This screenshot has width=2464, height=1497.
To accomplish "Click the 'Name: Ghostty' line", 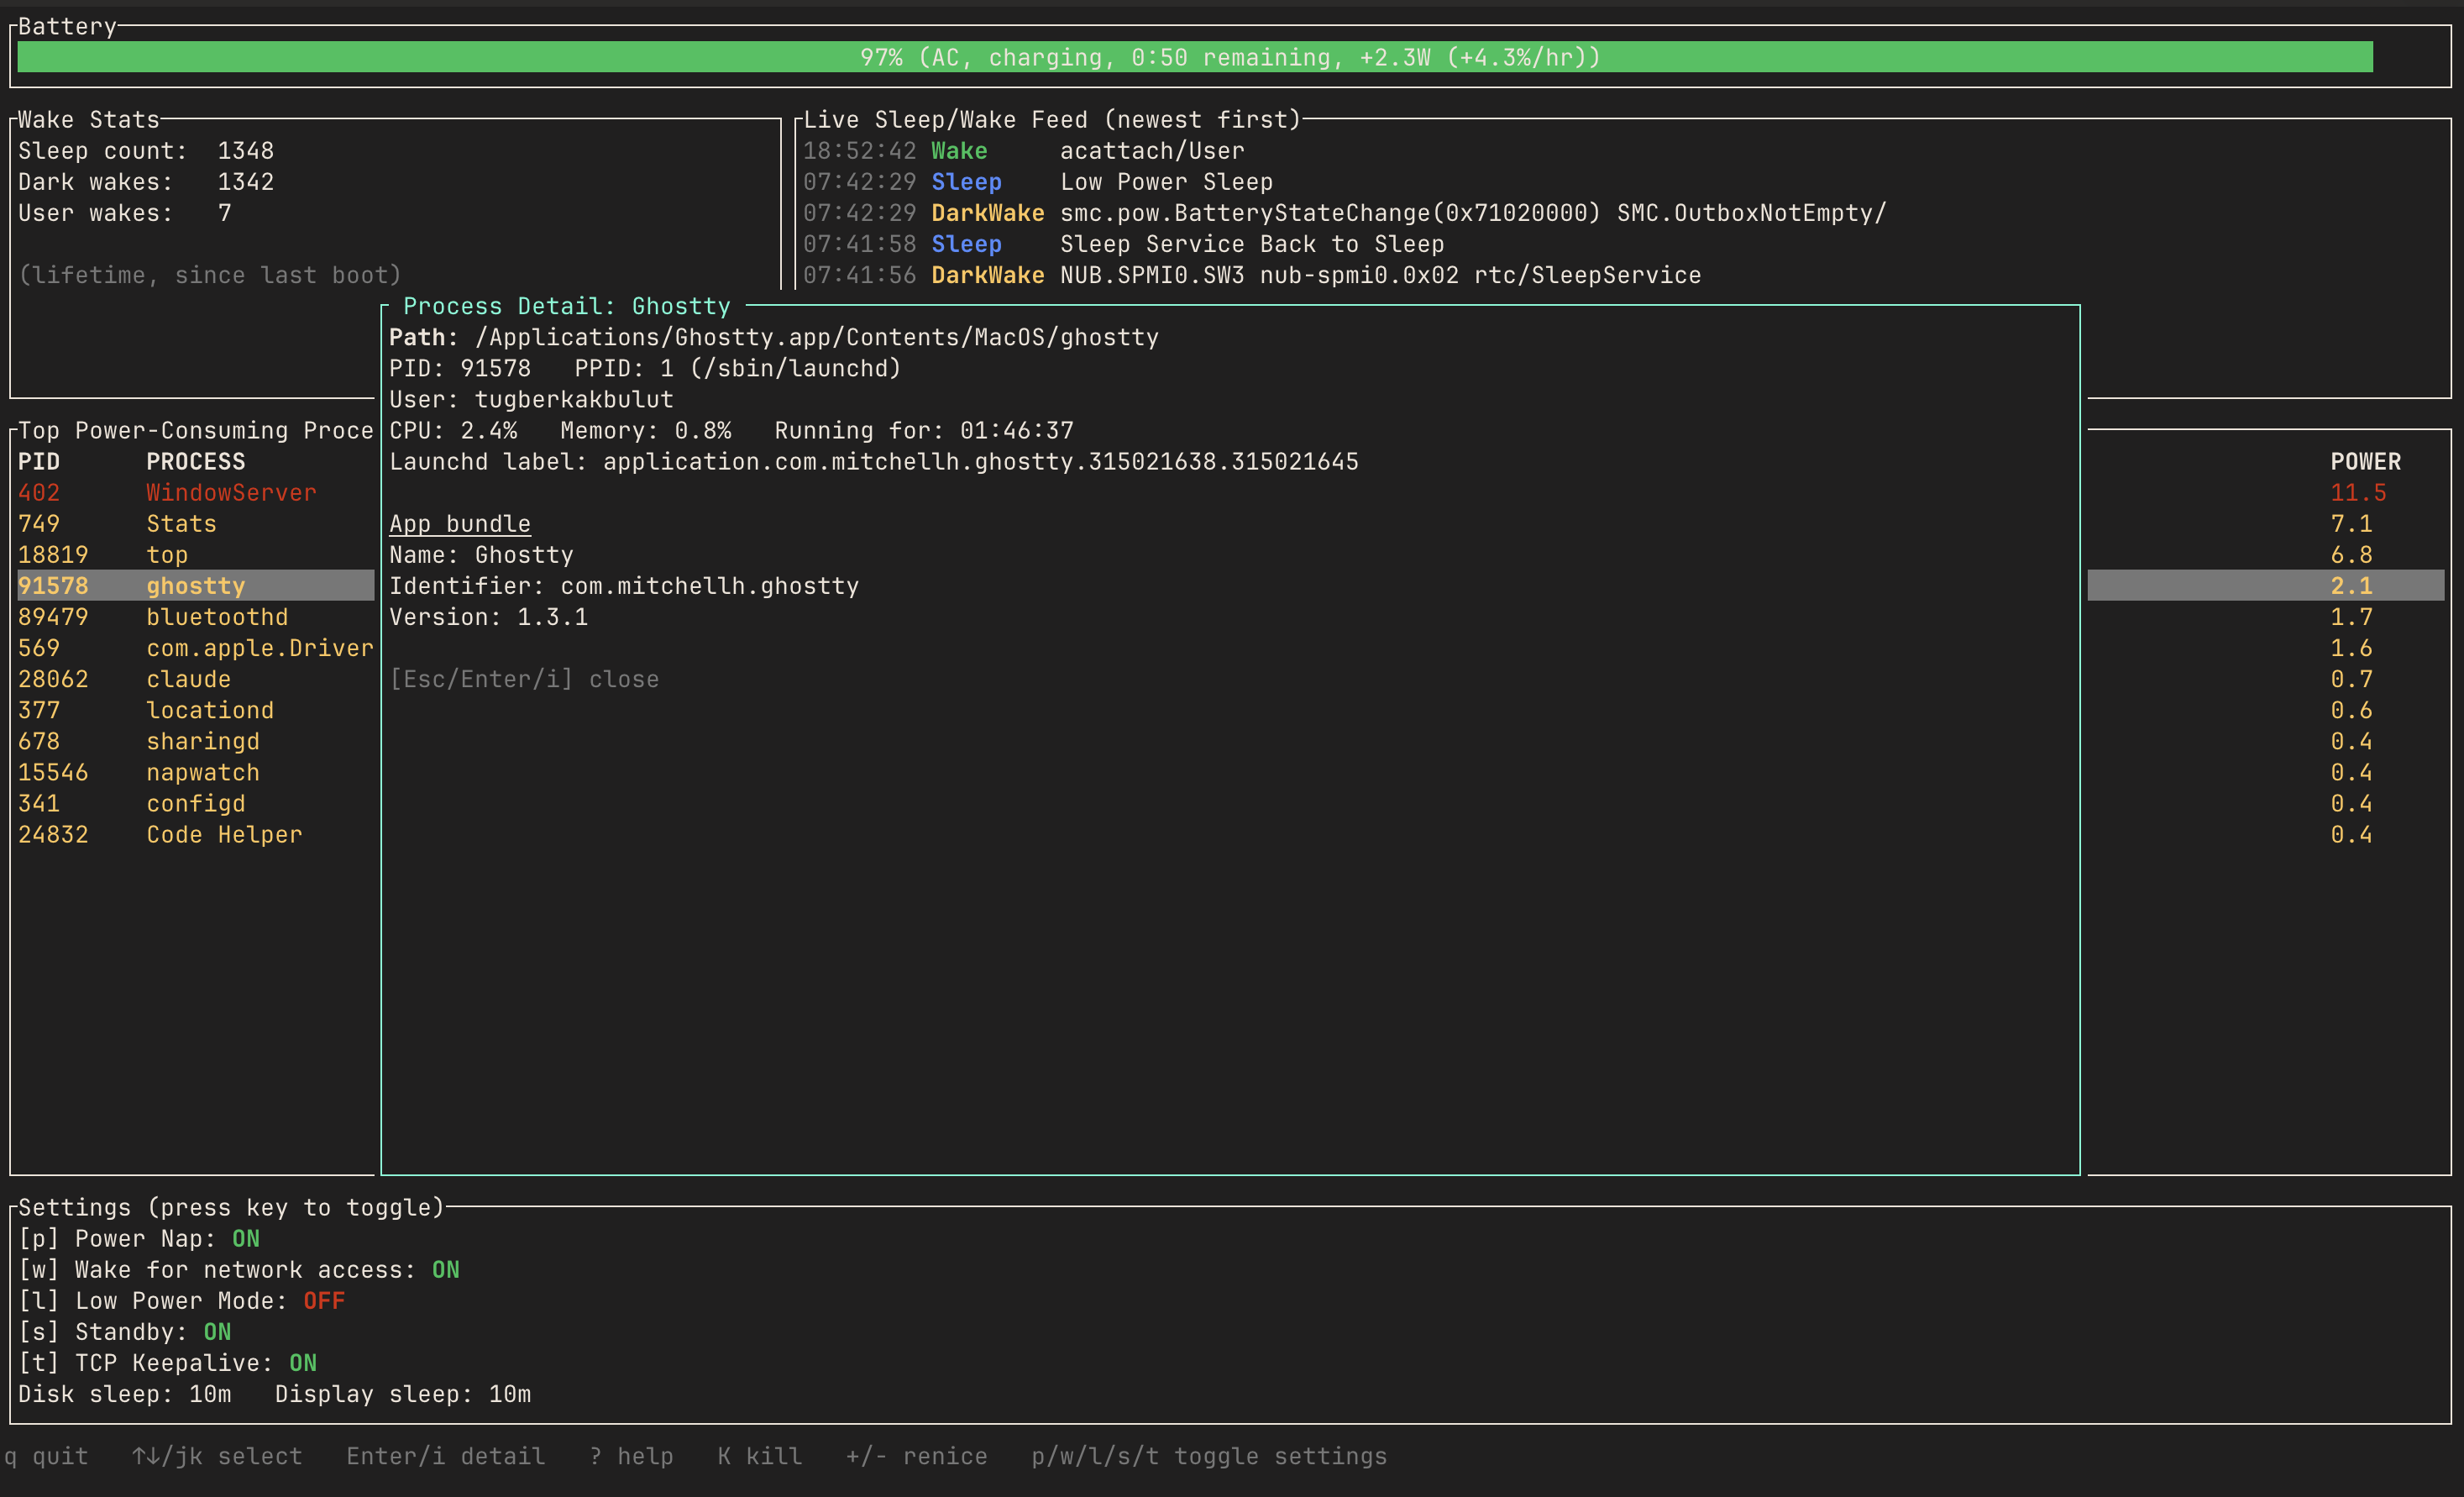I will tap(481, 554).
